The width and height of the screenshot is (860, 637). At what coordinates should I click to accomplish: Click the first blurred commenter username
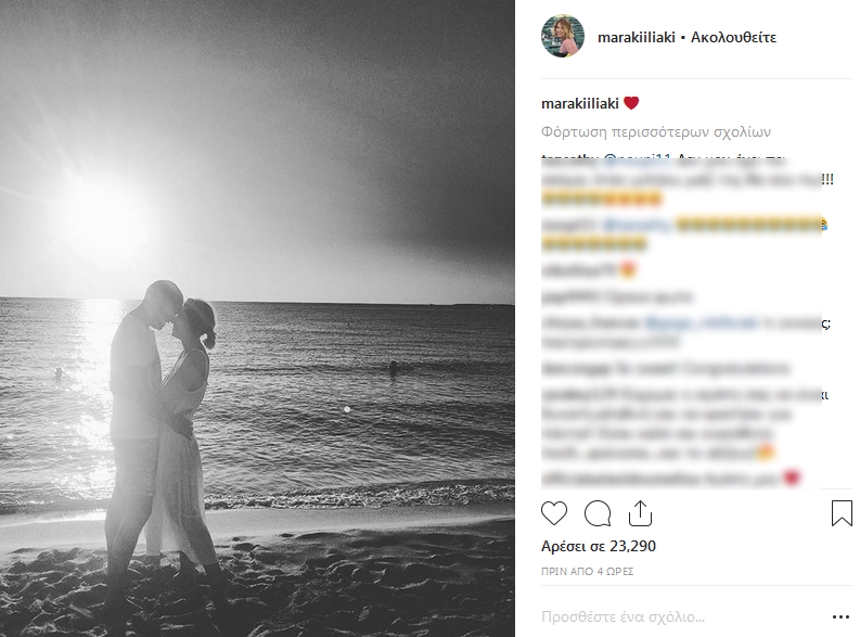coord(569,160)
